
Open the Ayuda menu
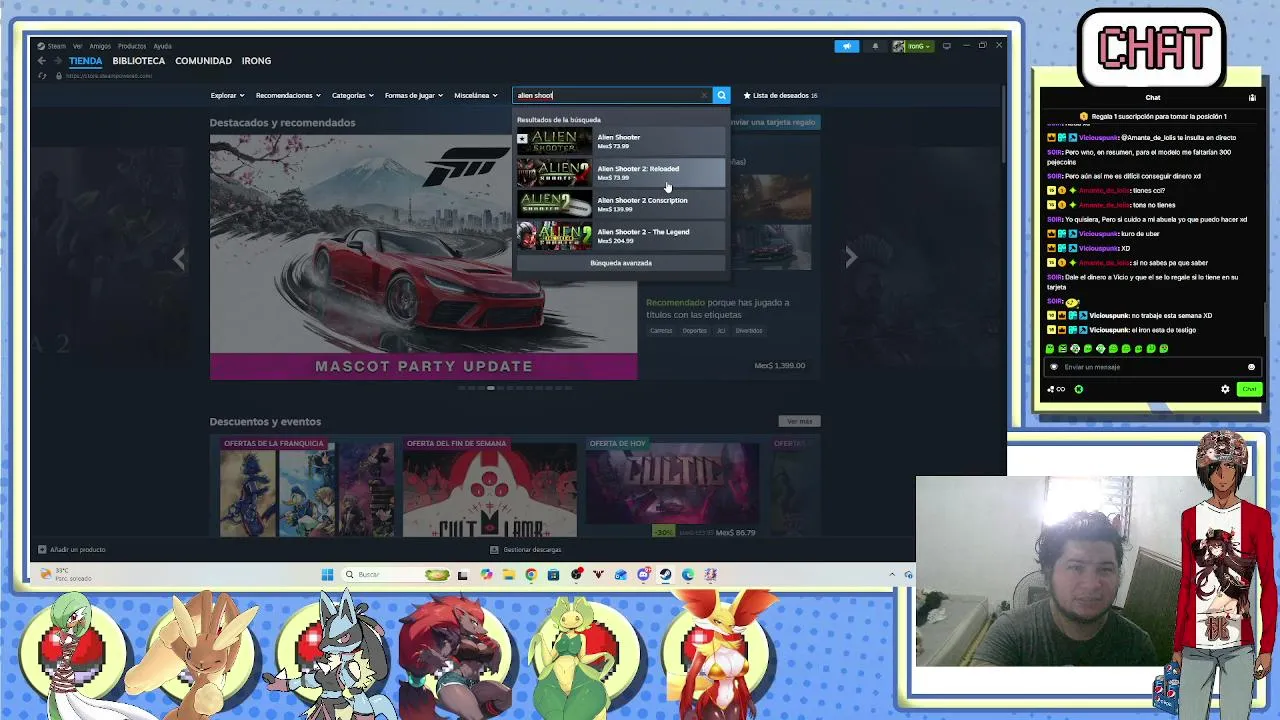tap(162, 46)
